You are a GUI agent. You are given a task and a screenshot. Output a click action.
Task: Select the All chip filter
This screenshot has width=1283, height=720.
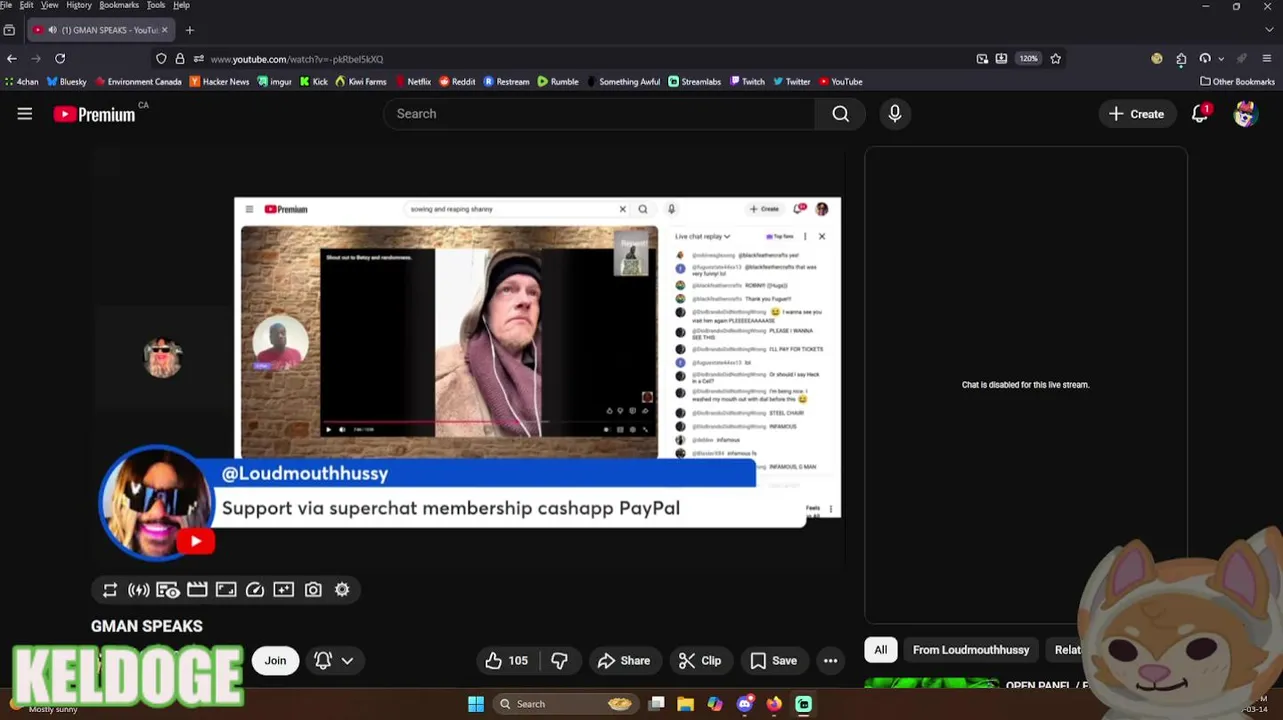click(881, 650)
